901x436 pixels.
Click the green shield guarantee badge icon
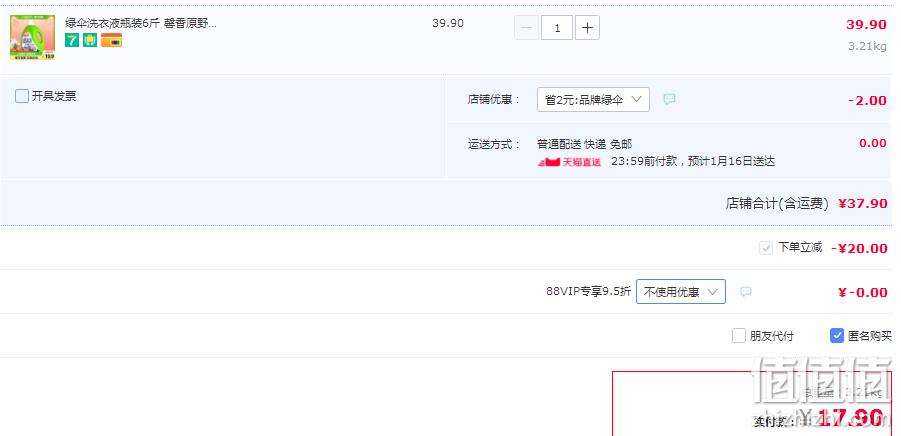tap(90, 40)
